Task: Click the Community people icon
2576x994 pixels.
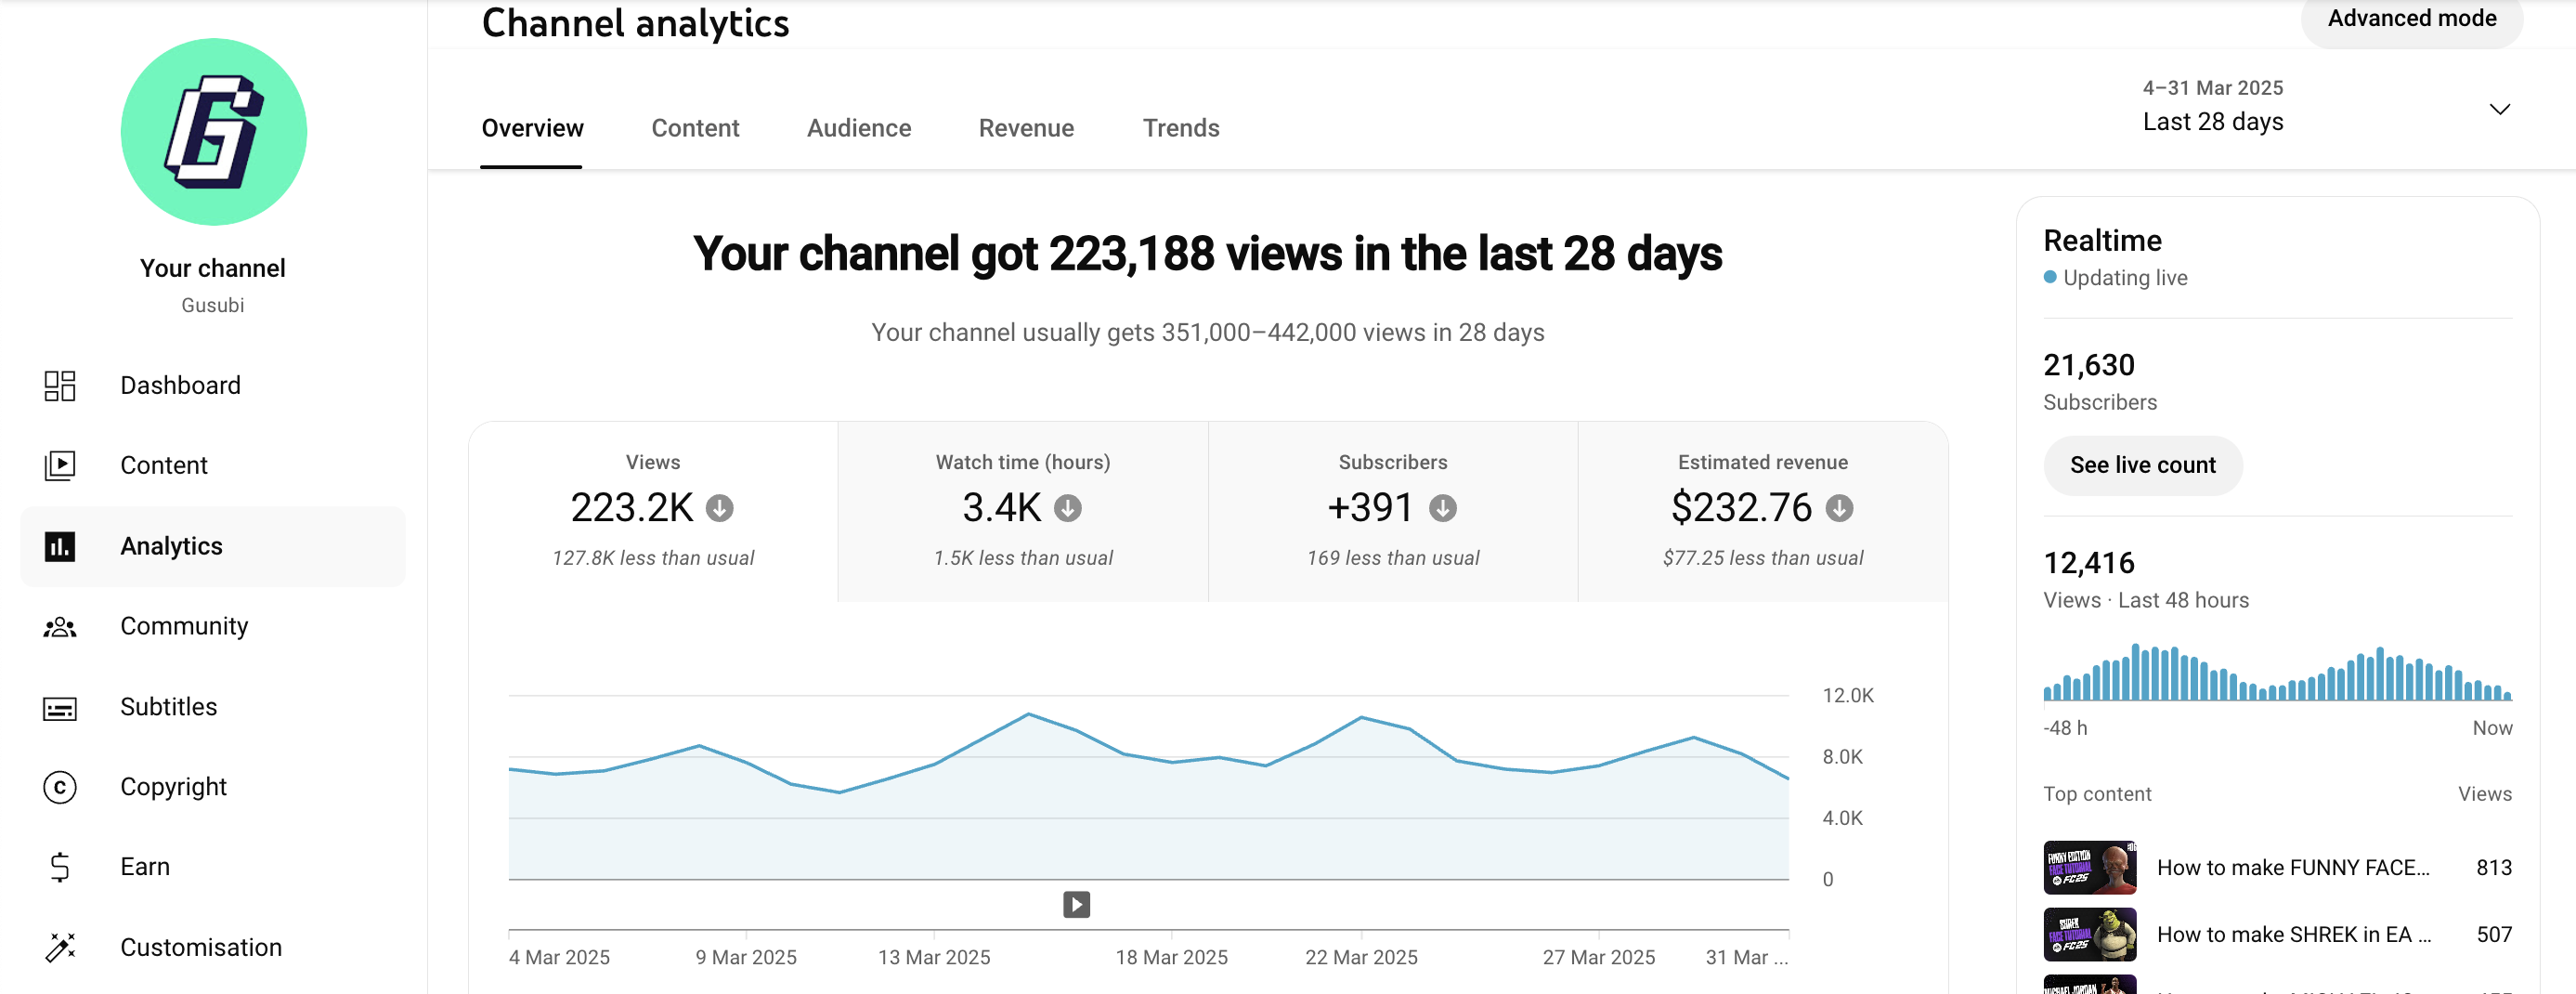Action: click(60, 627)
